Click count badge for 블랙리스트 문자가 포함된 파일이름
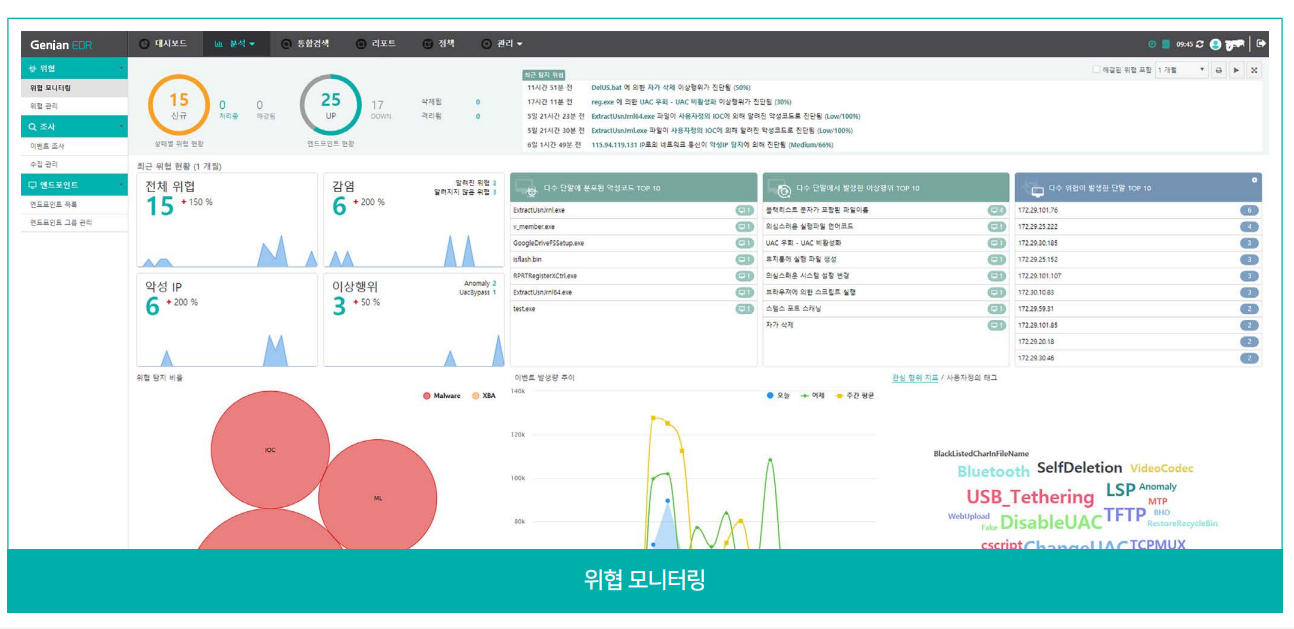The width and height of the screenshot is (1294, 629). click(x=996, y=210)
